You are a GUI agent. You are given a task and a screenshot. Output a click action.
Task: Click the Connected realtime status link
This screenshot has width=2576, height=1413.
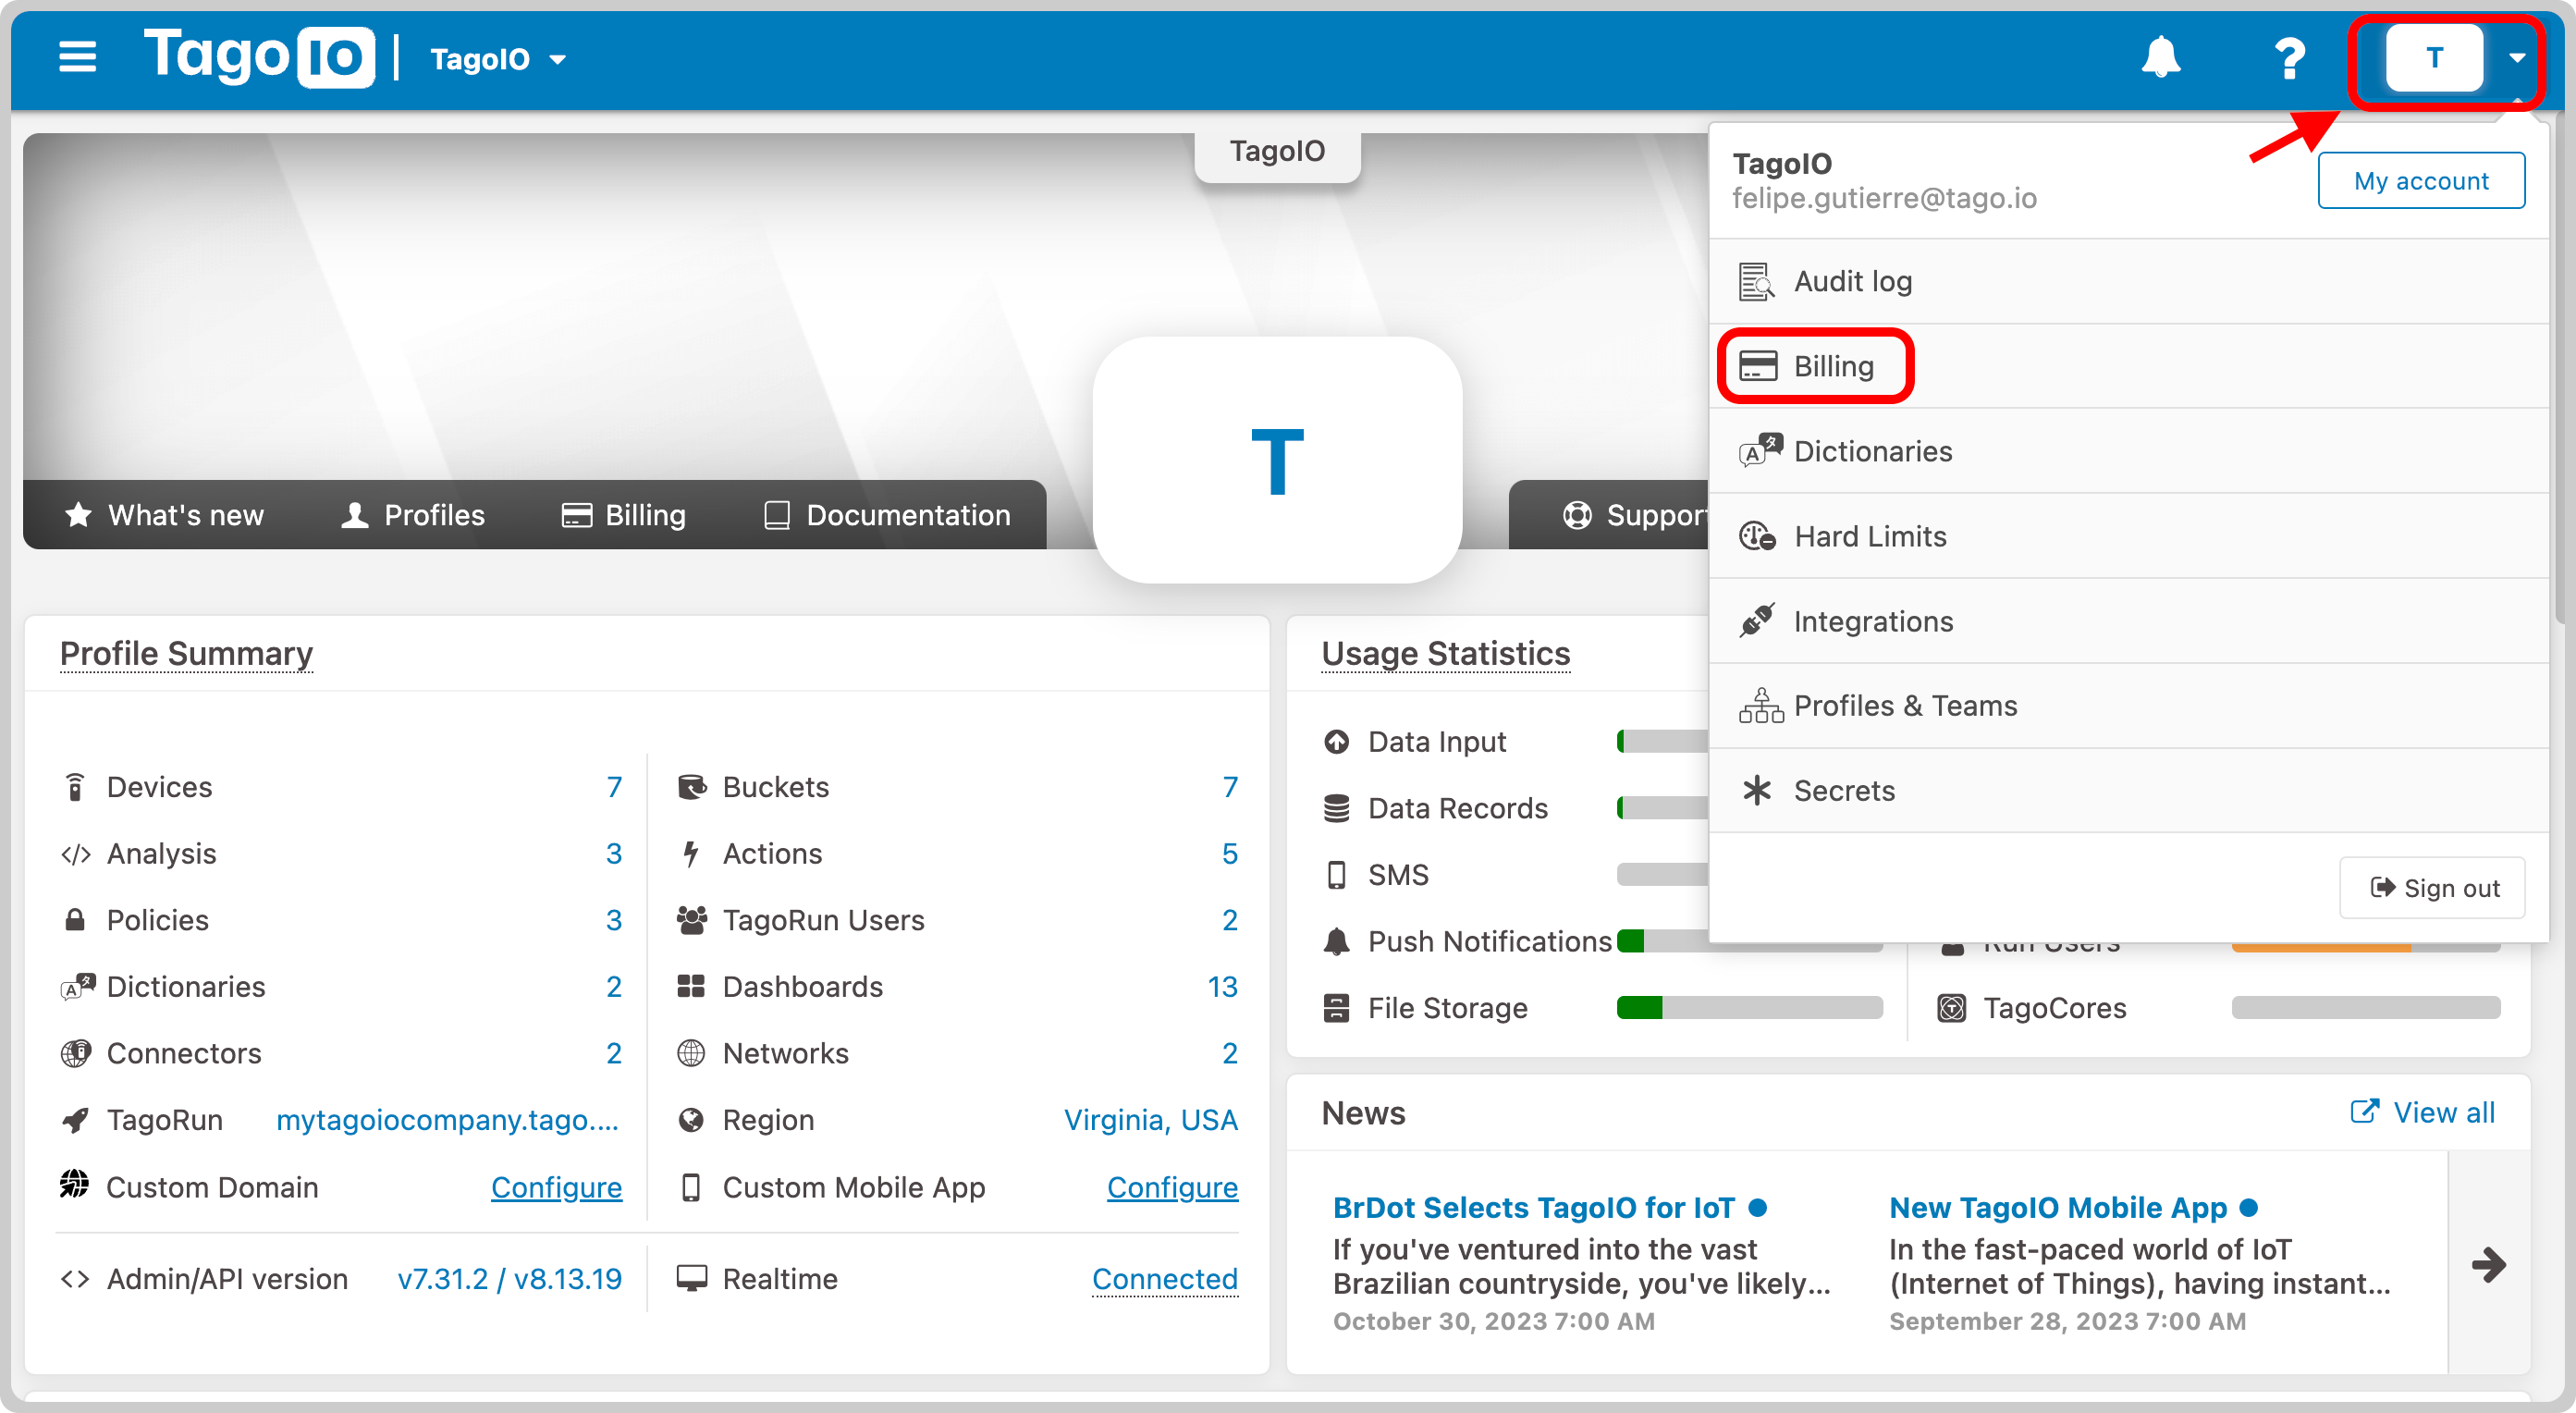tap(1165, 1279)
